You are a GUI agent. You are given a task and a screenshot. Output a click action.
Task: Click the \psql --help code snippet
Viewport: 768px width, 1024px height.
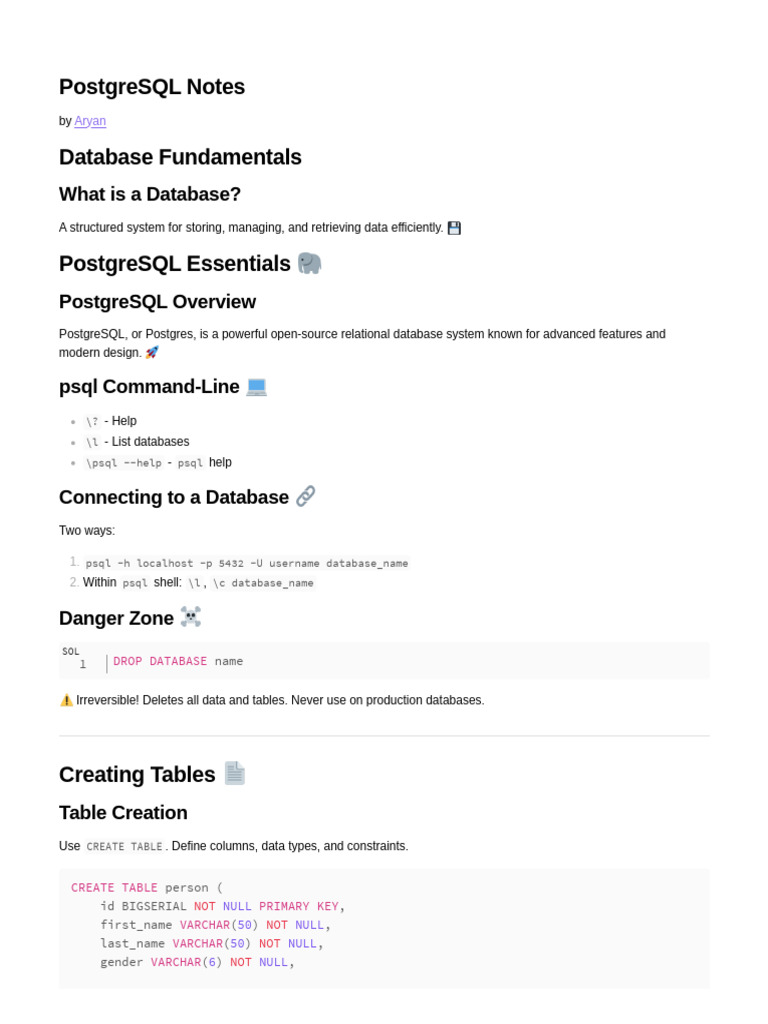(124, 463)
